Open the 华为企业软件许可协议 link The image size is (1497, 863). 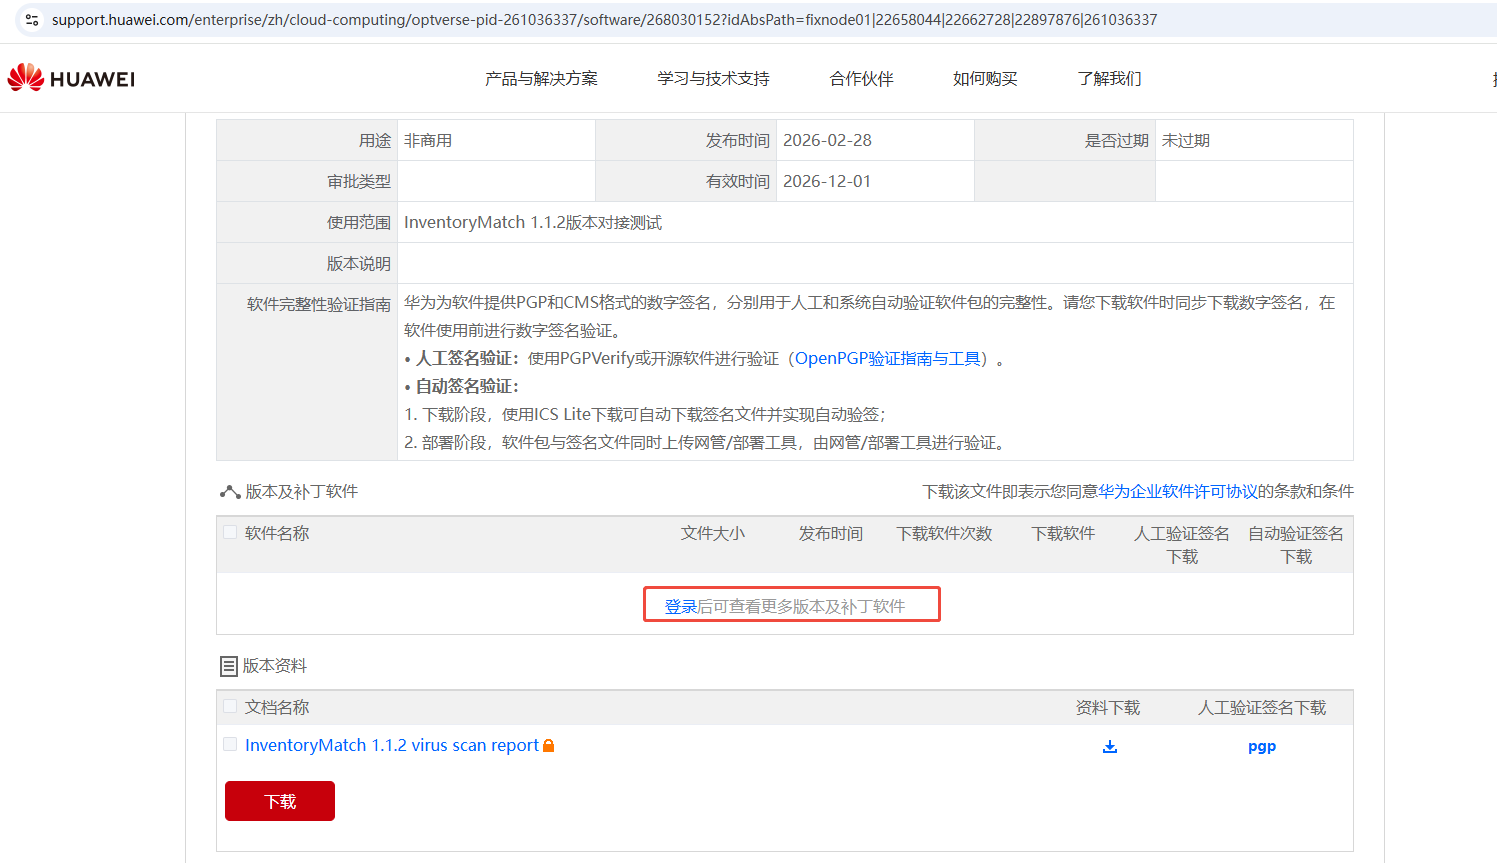tap(1177, 492)
